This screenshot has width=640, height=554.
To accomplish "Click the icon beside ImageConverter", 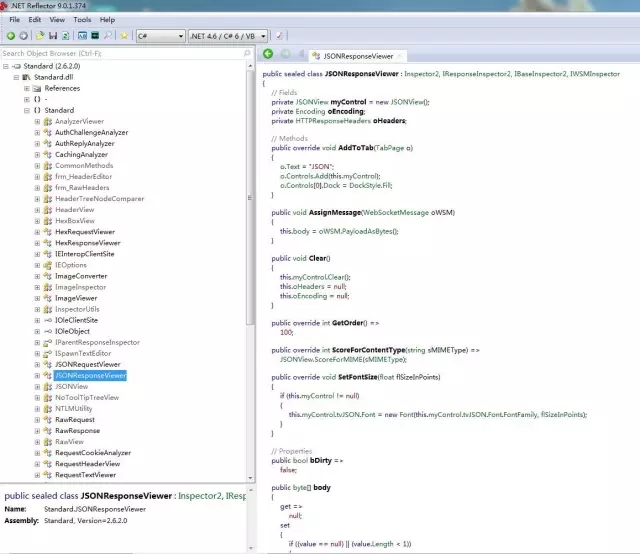I will [48, 276].
